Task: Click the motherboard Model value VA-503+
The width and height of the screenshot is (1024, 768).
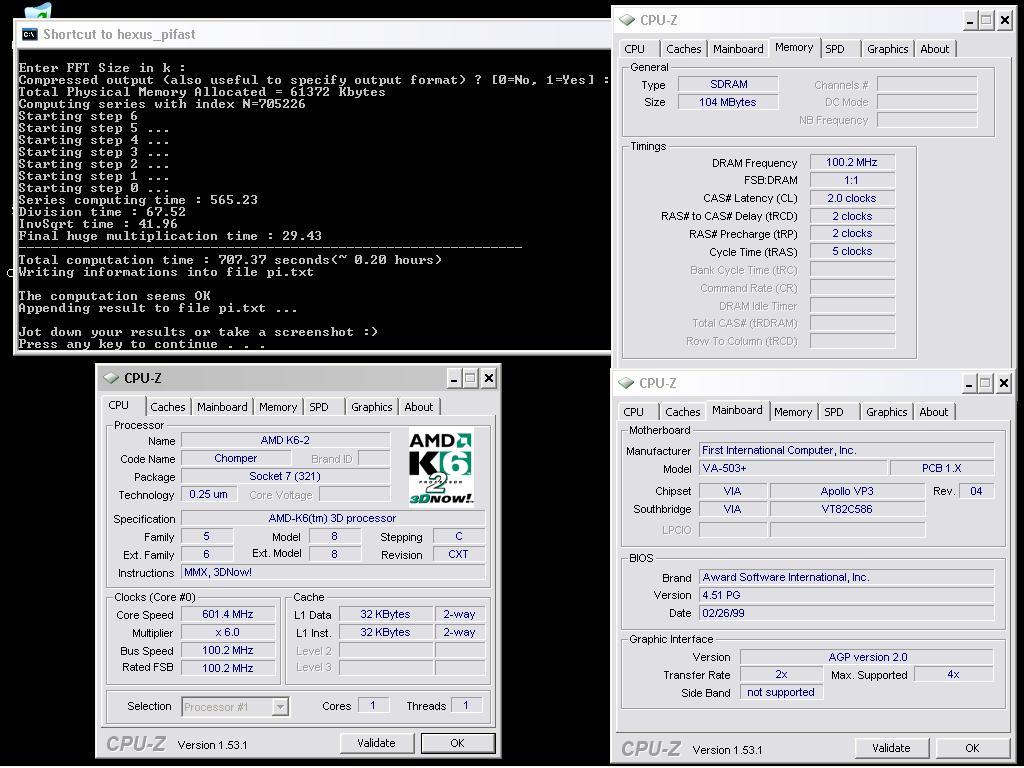Action: click(x=793, y=468)
